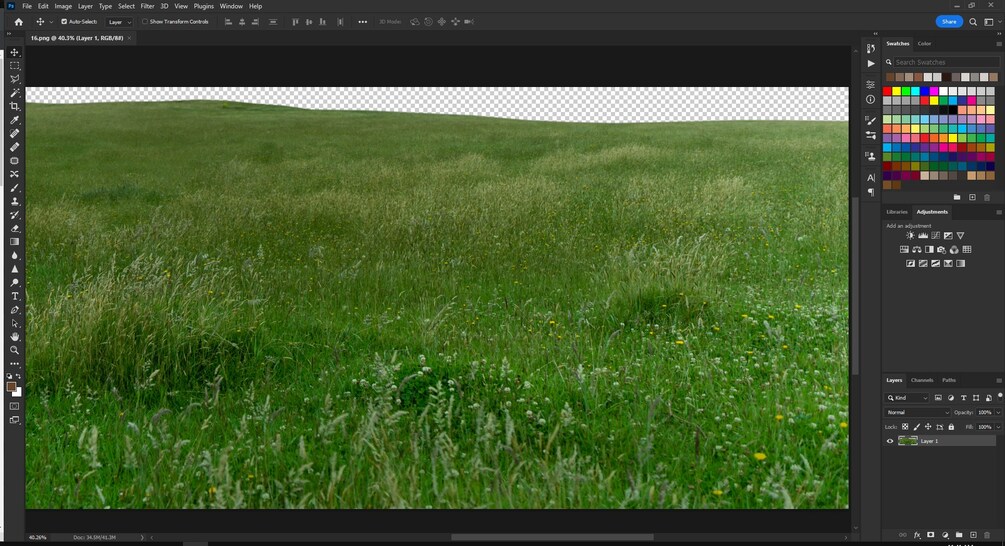Toggle lock position
Image resolution: width=1005 pixels, height=546 pixels.
(x=928, y=427)
